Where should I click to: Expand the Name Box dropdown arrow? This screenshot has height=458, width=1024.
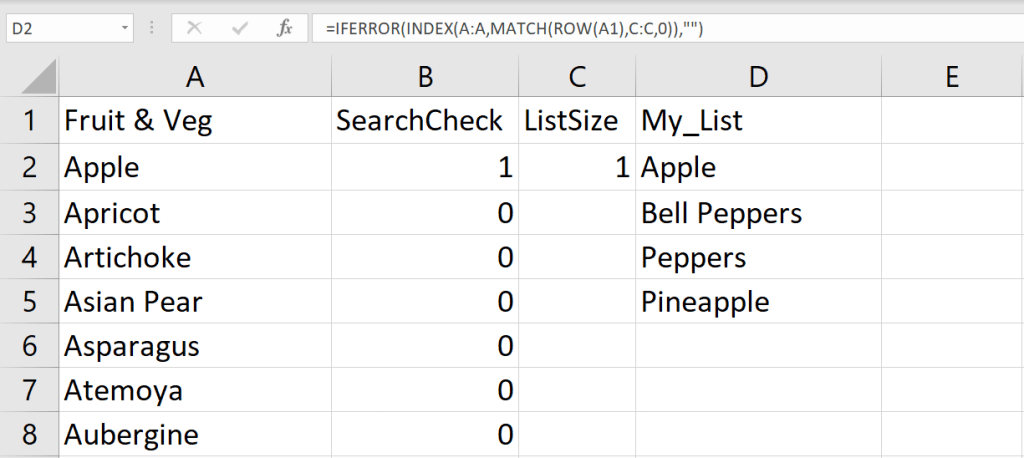124,28
